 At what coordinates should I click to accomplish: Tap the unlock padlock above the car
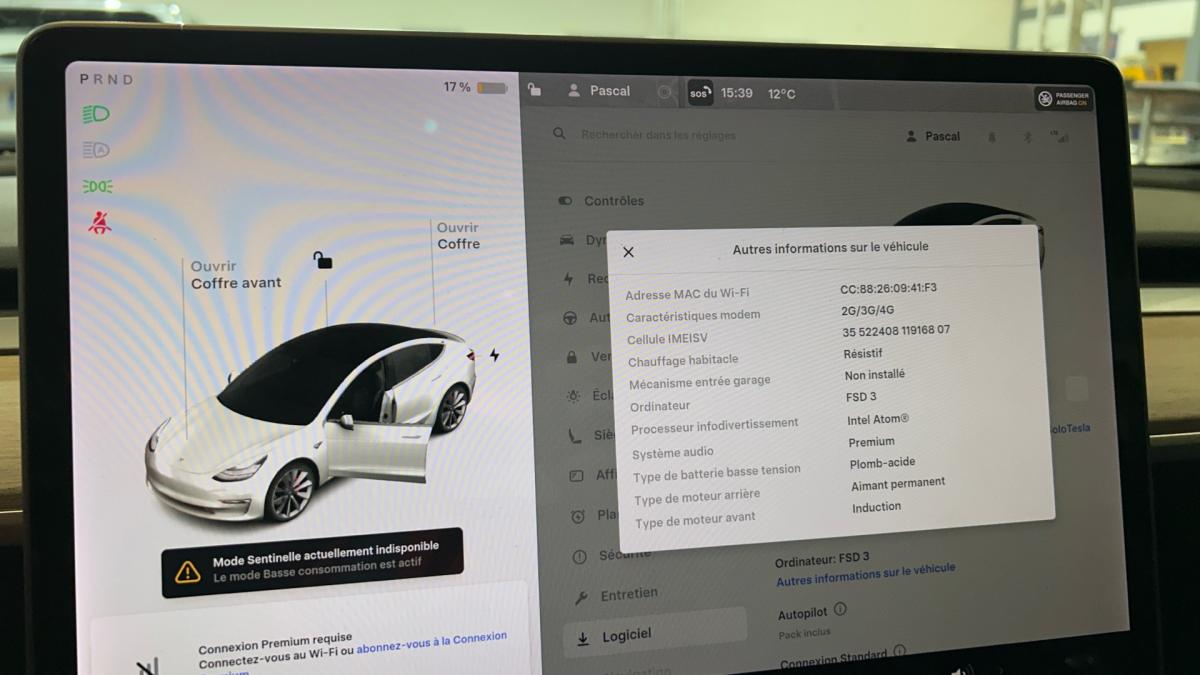pos(322,261)
